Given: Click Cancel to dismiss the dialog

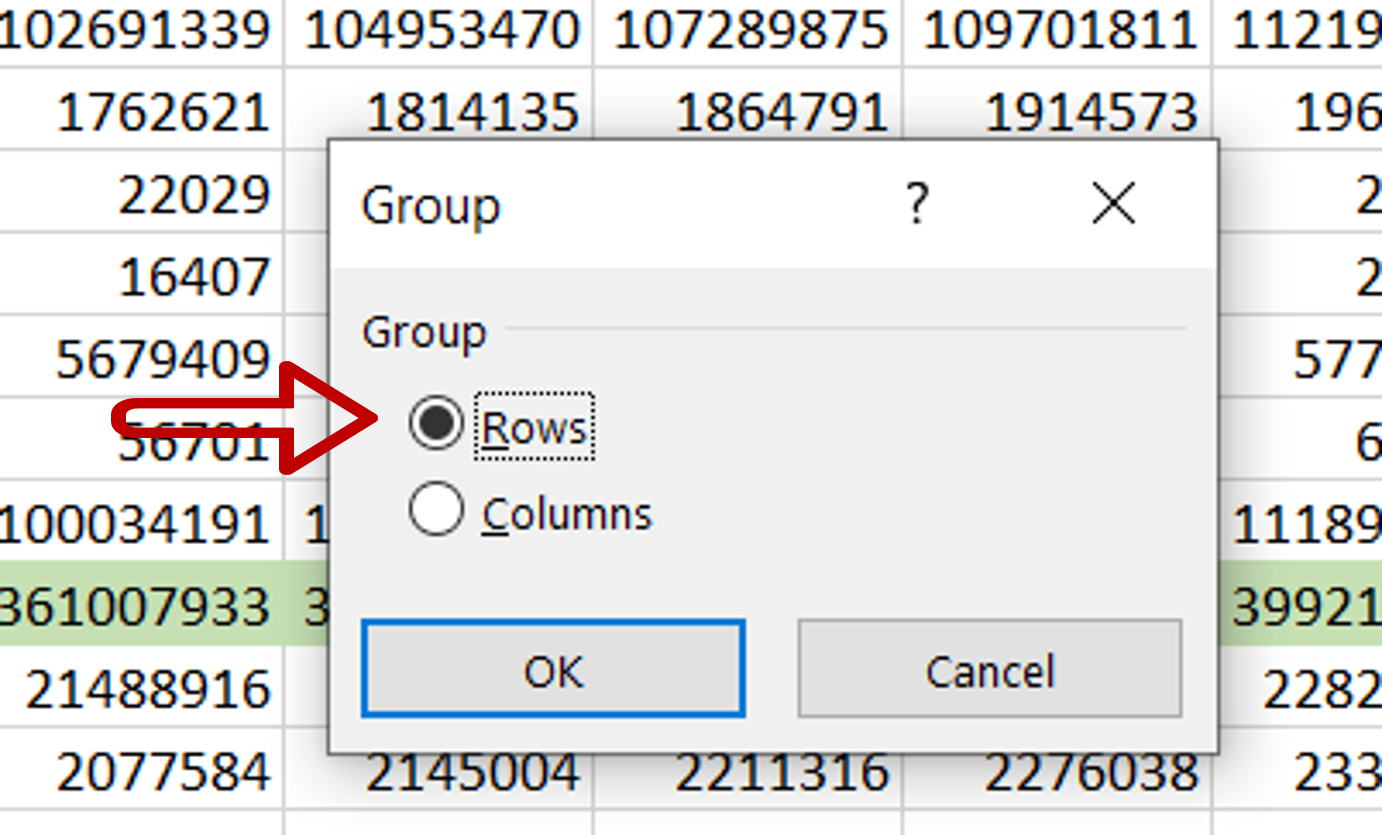Looking at the screenshot, I should [988, 670].
